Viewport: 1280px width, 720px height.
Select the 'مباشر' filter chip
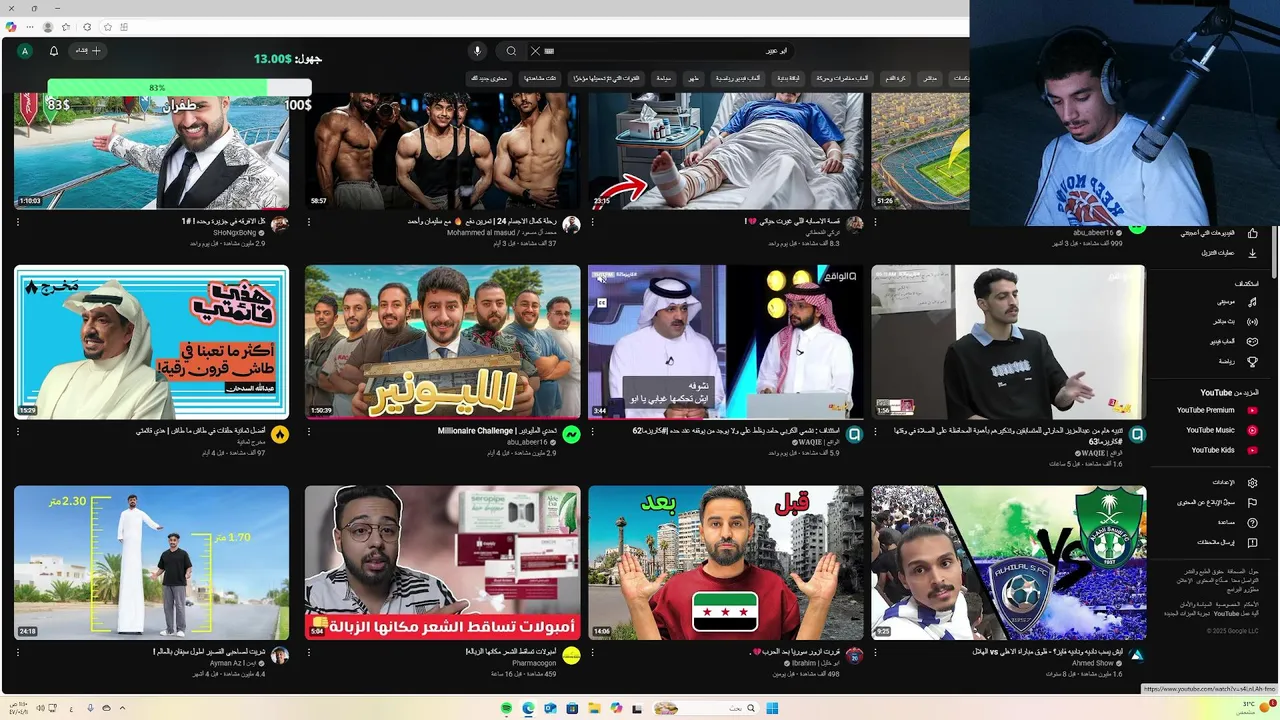click(931, 78)
